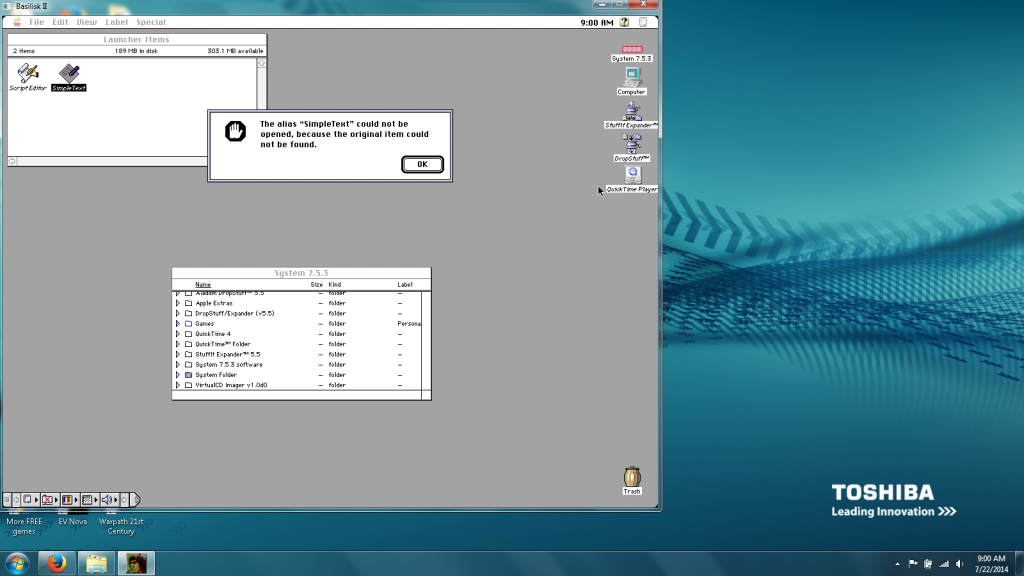Click the Monitor resolution control strip module

[x=89, y=500]
